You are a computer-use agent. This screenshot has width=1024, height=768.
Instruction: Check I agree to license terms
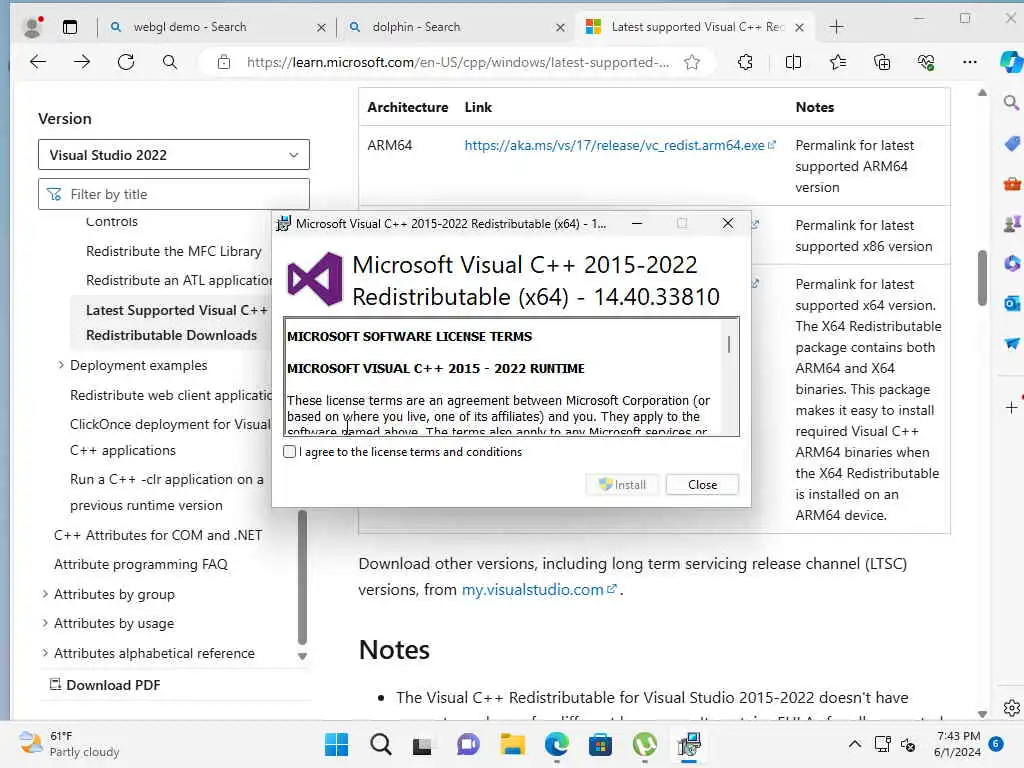[289, 451]
